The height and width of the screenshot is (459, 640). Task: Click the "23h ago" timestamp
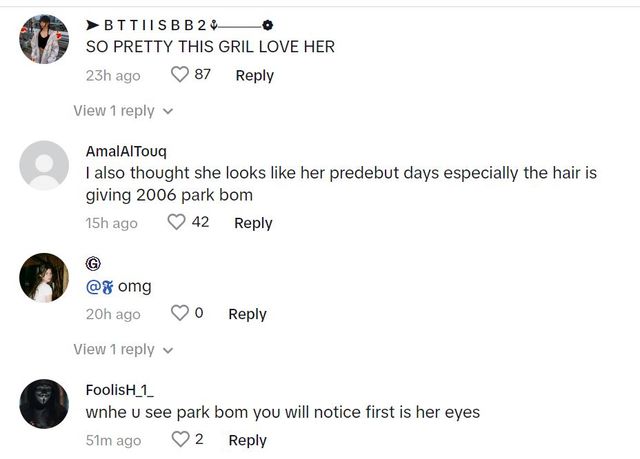click(113, 76)
